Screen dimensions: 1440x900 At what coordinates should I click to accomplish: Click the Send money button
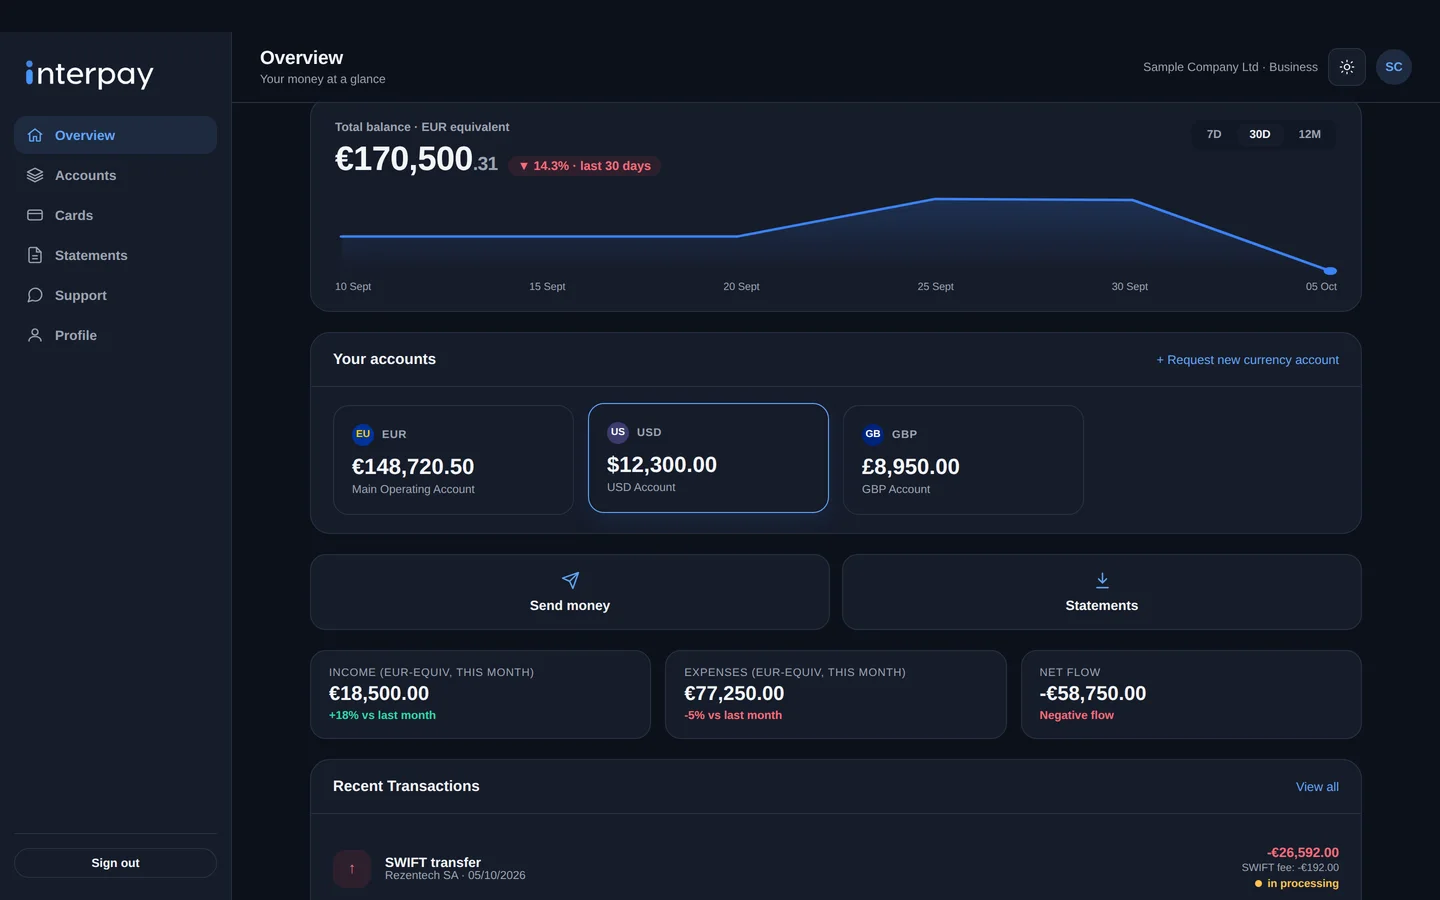point(570,592)
